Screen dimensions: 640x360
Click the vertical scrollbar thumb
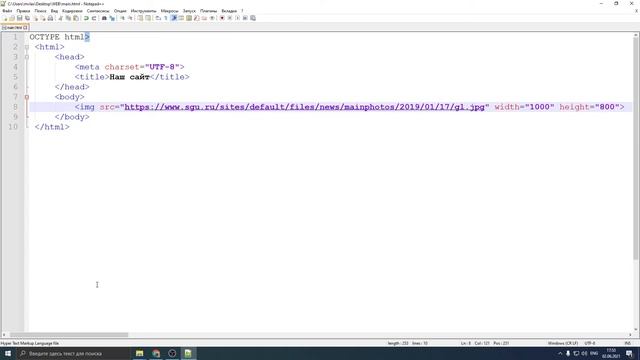click(636, 149)
